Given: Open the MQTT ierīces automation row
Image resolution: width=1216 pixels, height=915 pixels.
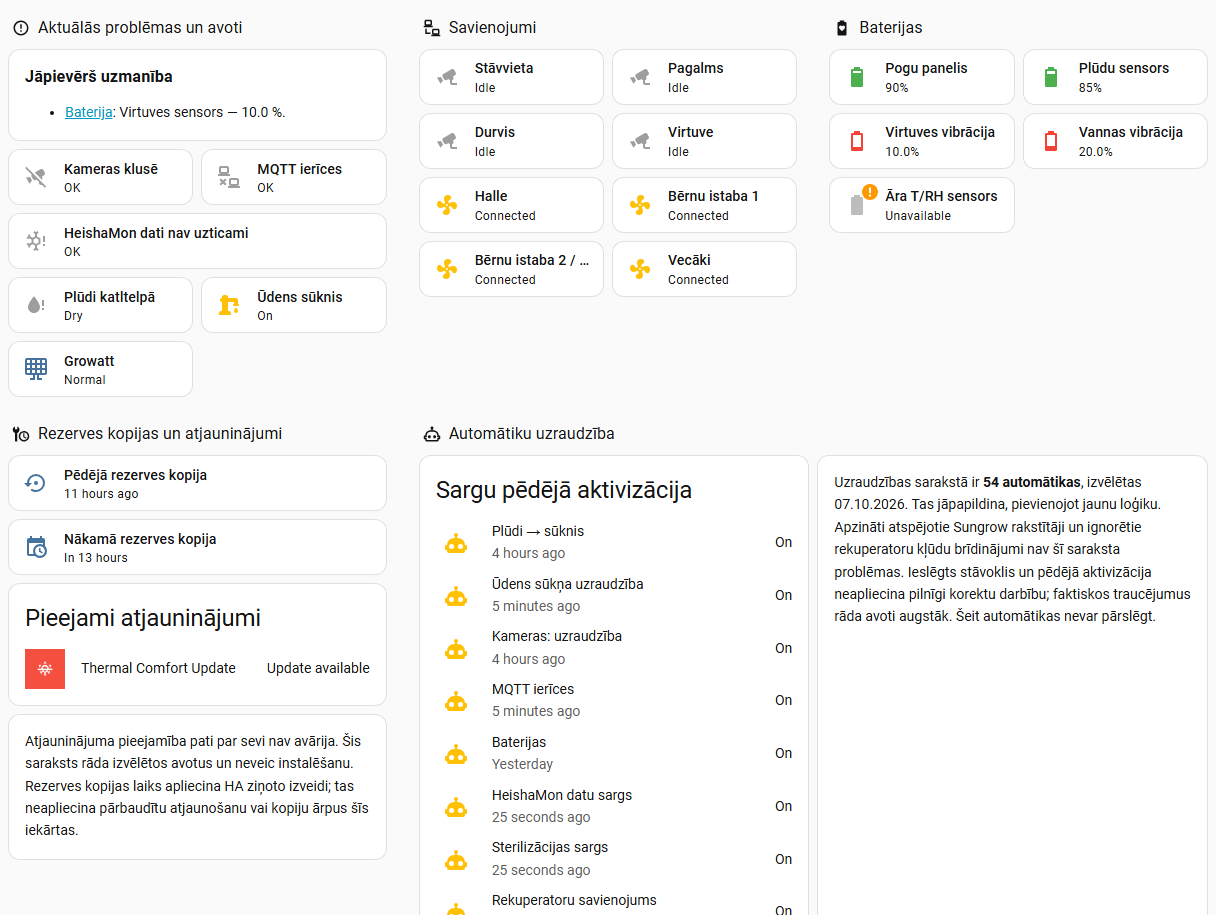Looking at the screenshot, I should click(x=614, y=700).
